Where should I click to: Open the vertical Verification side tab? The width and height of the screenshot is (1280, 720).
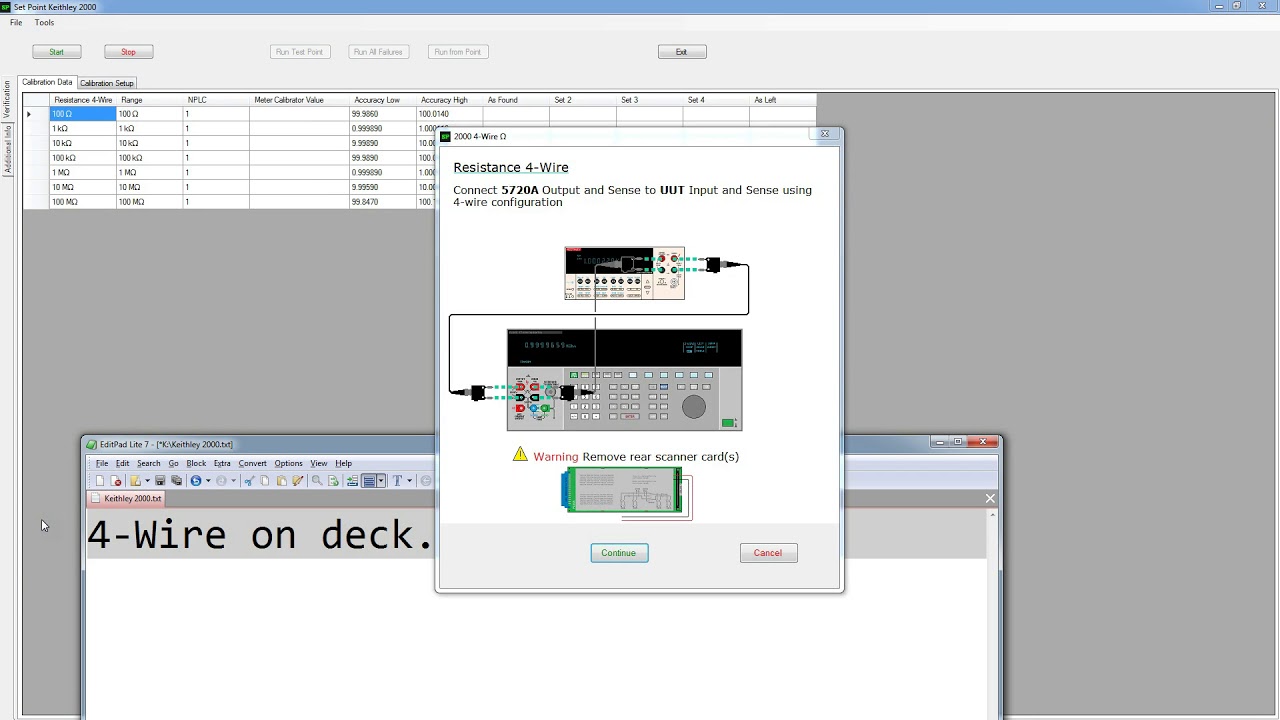[x=7, y=100]
